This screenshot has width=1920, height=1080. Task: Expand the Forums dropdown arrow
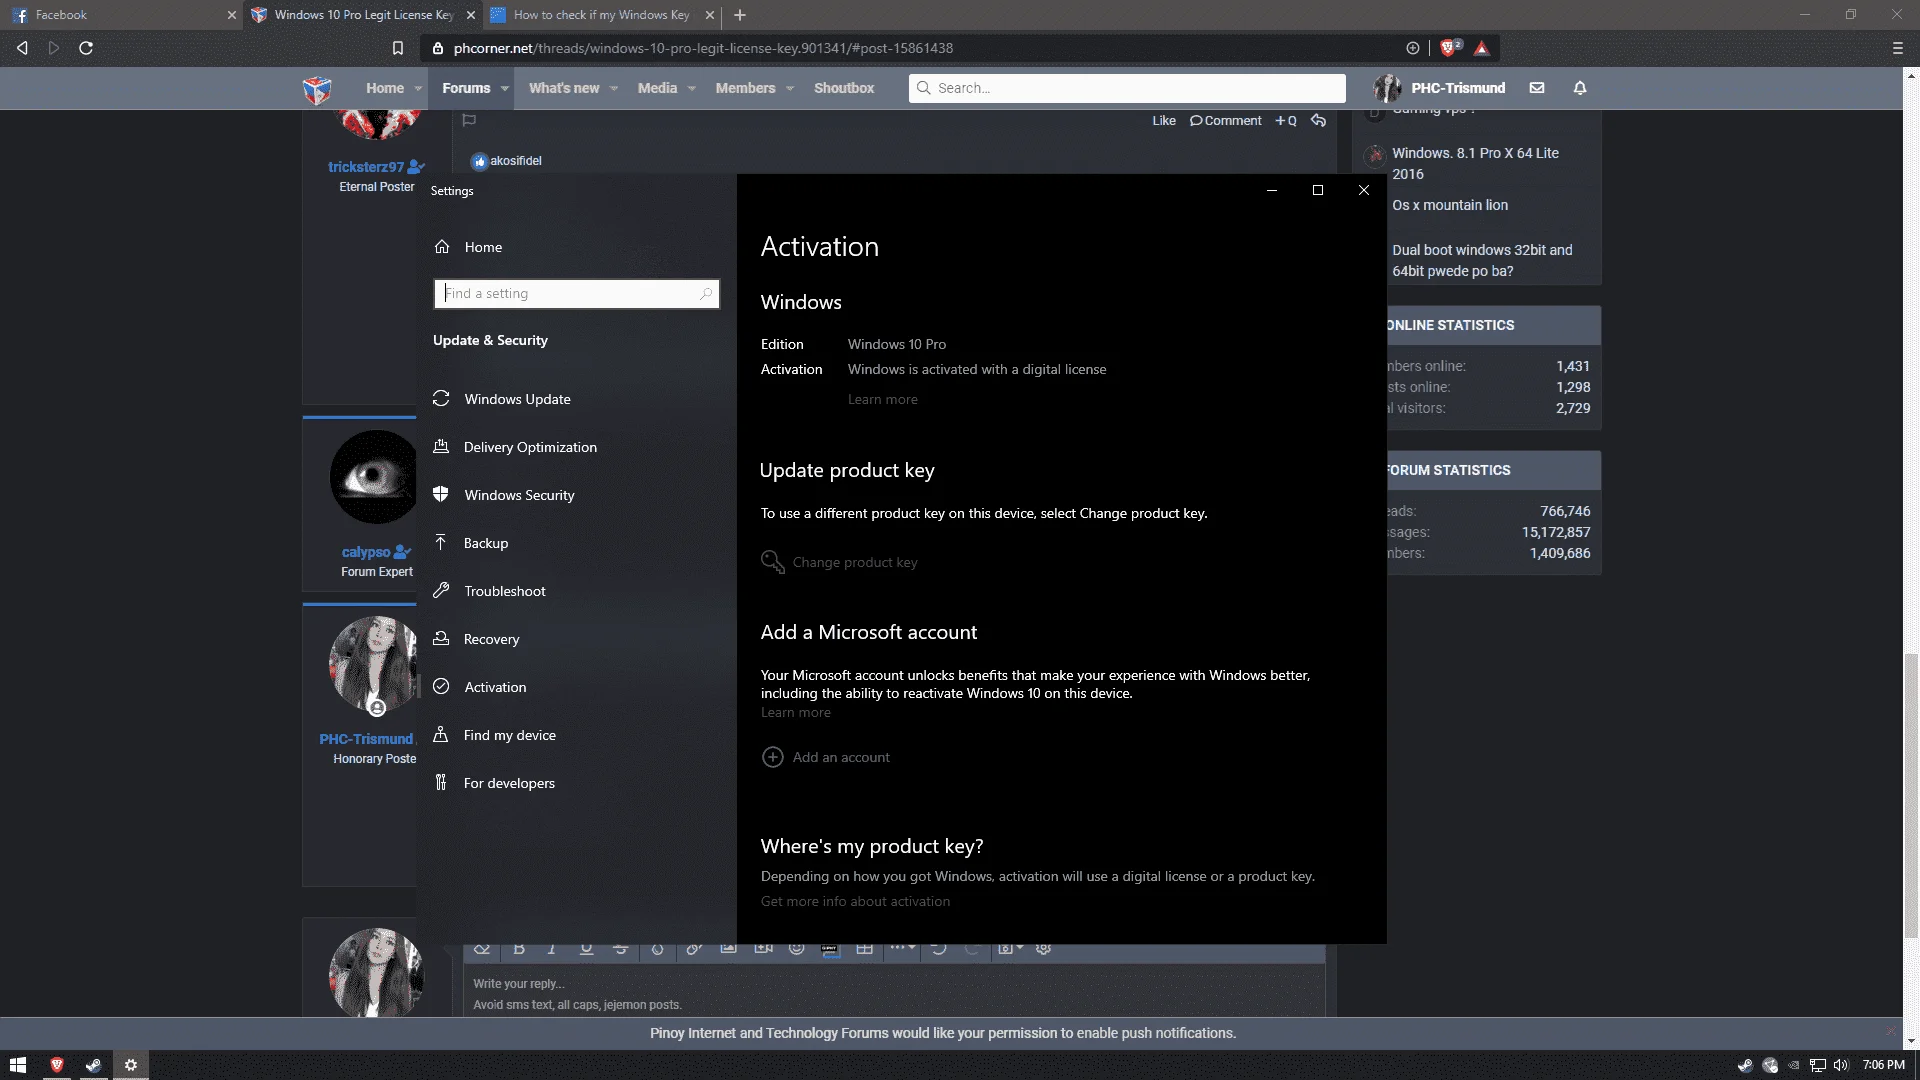(x=505, y=89)
